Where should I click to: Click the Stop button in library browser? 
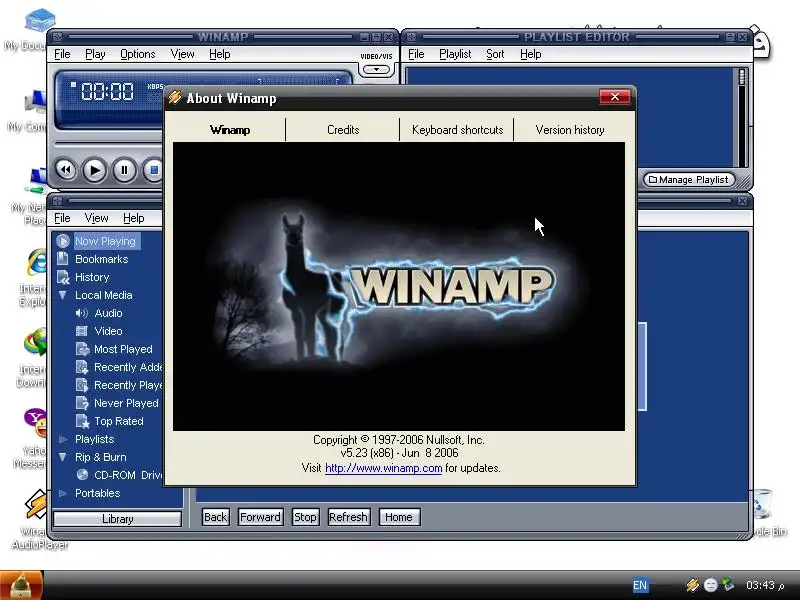pos(305,517)
